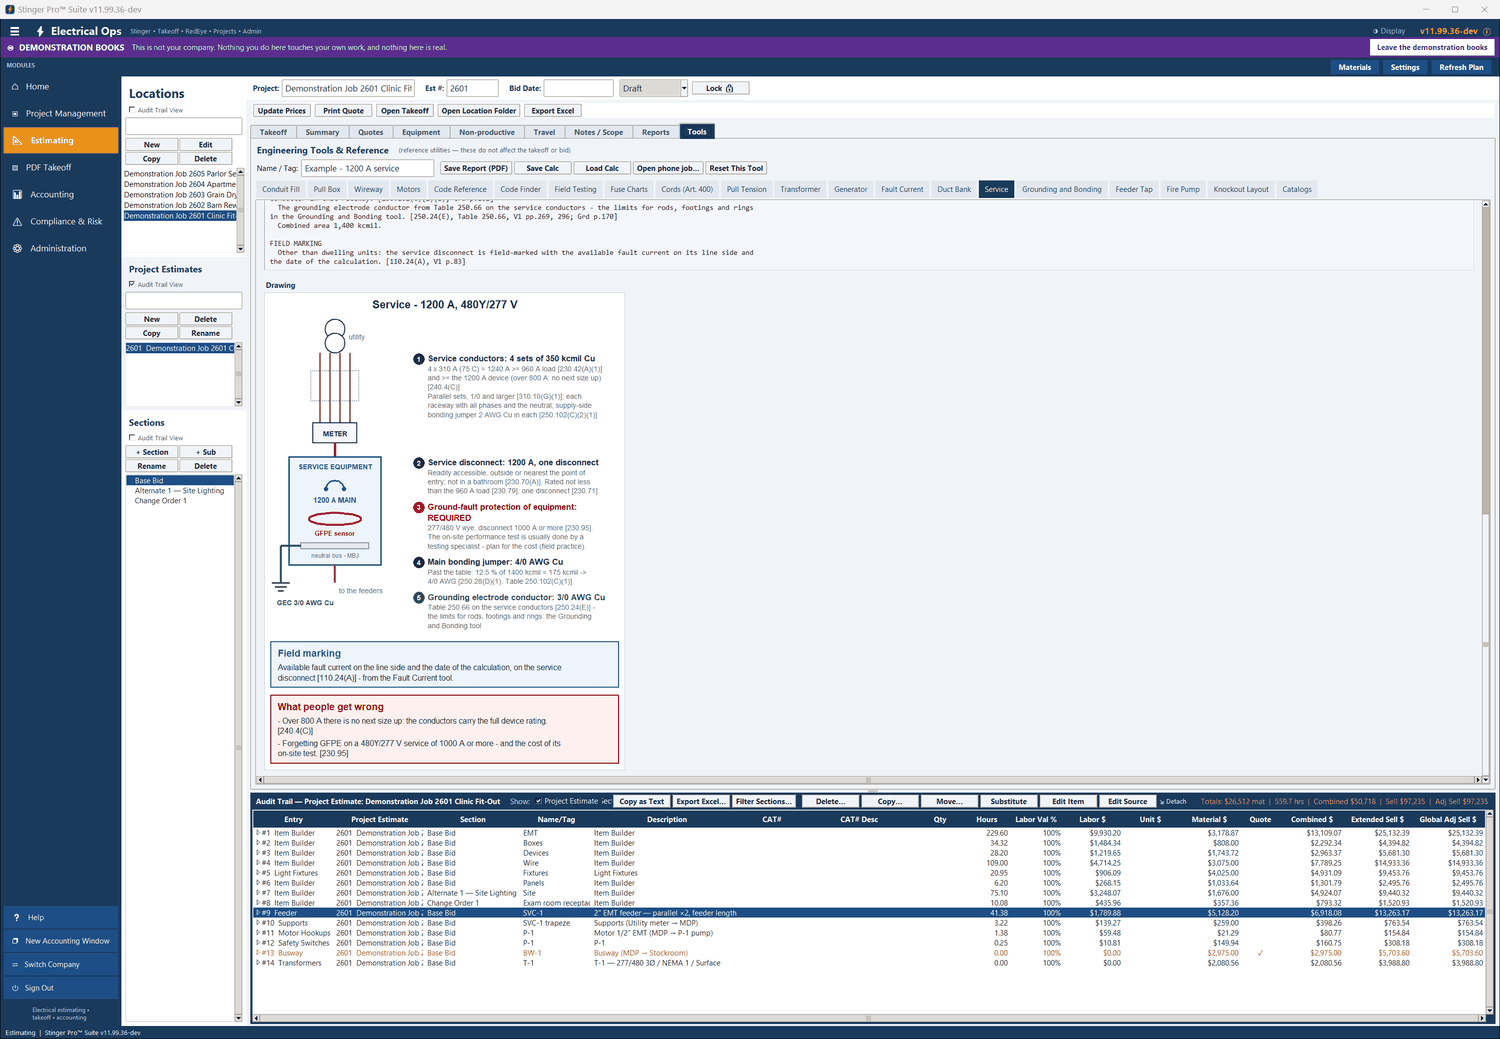Open the Grounding and Bonding tool tab

(x=1061, y=189)
